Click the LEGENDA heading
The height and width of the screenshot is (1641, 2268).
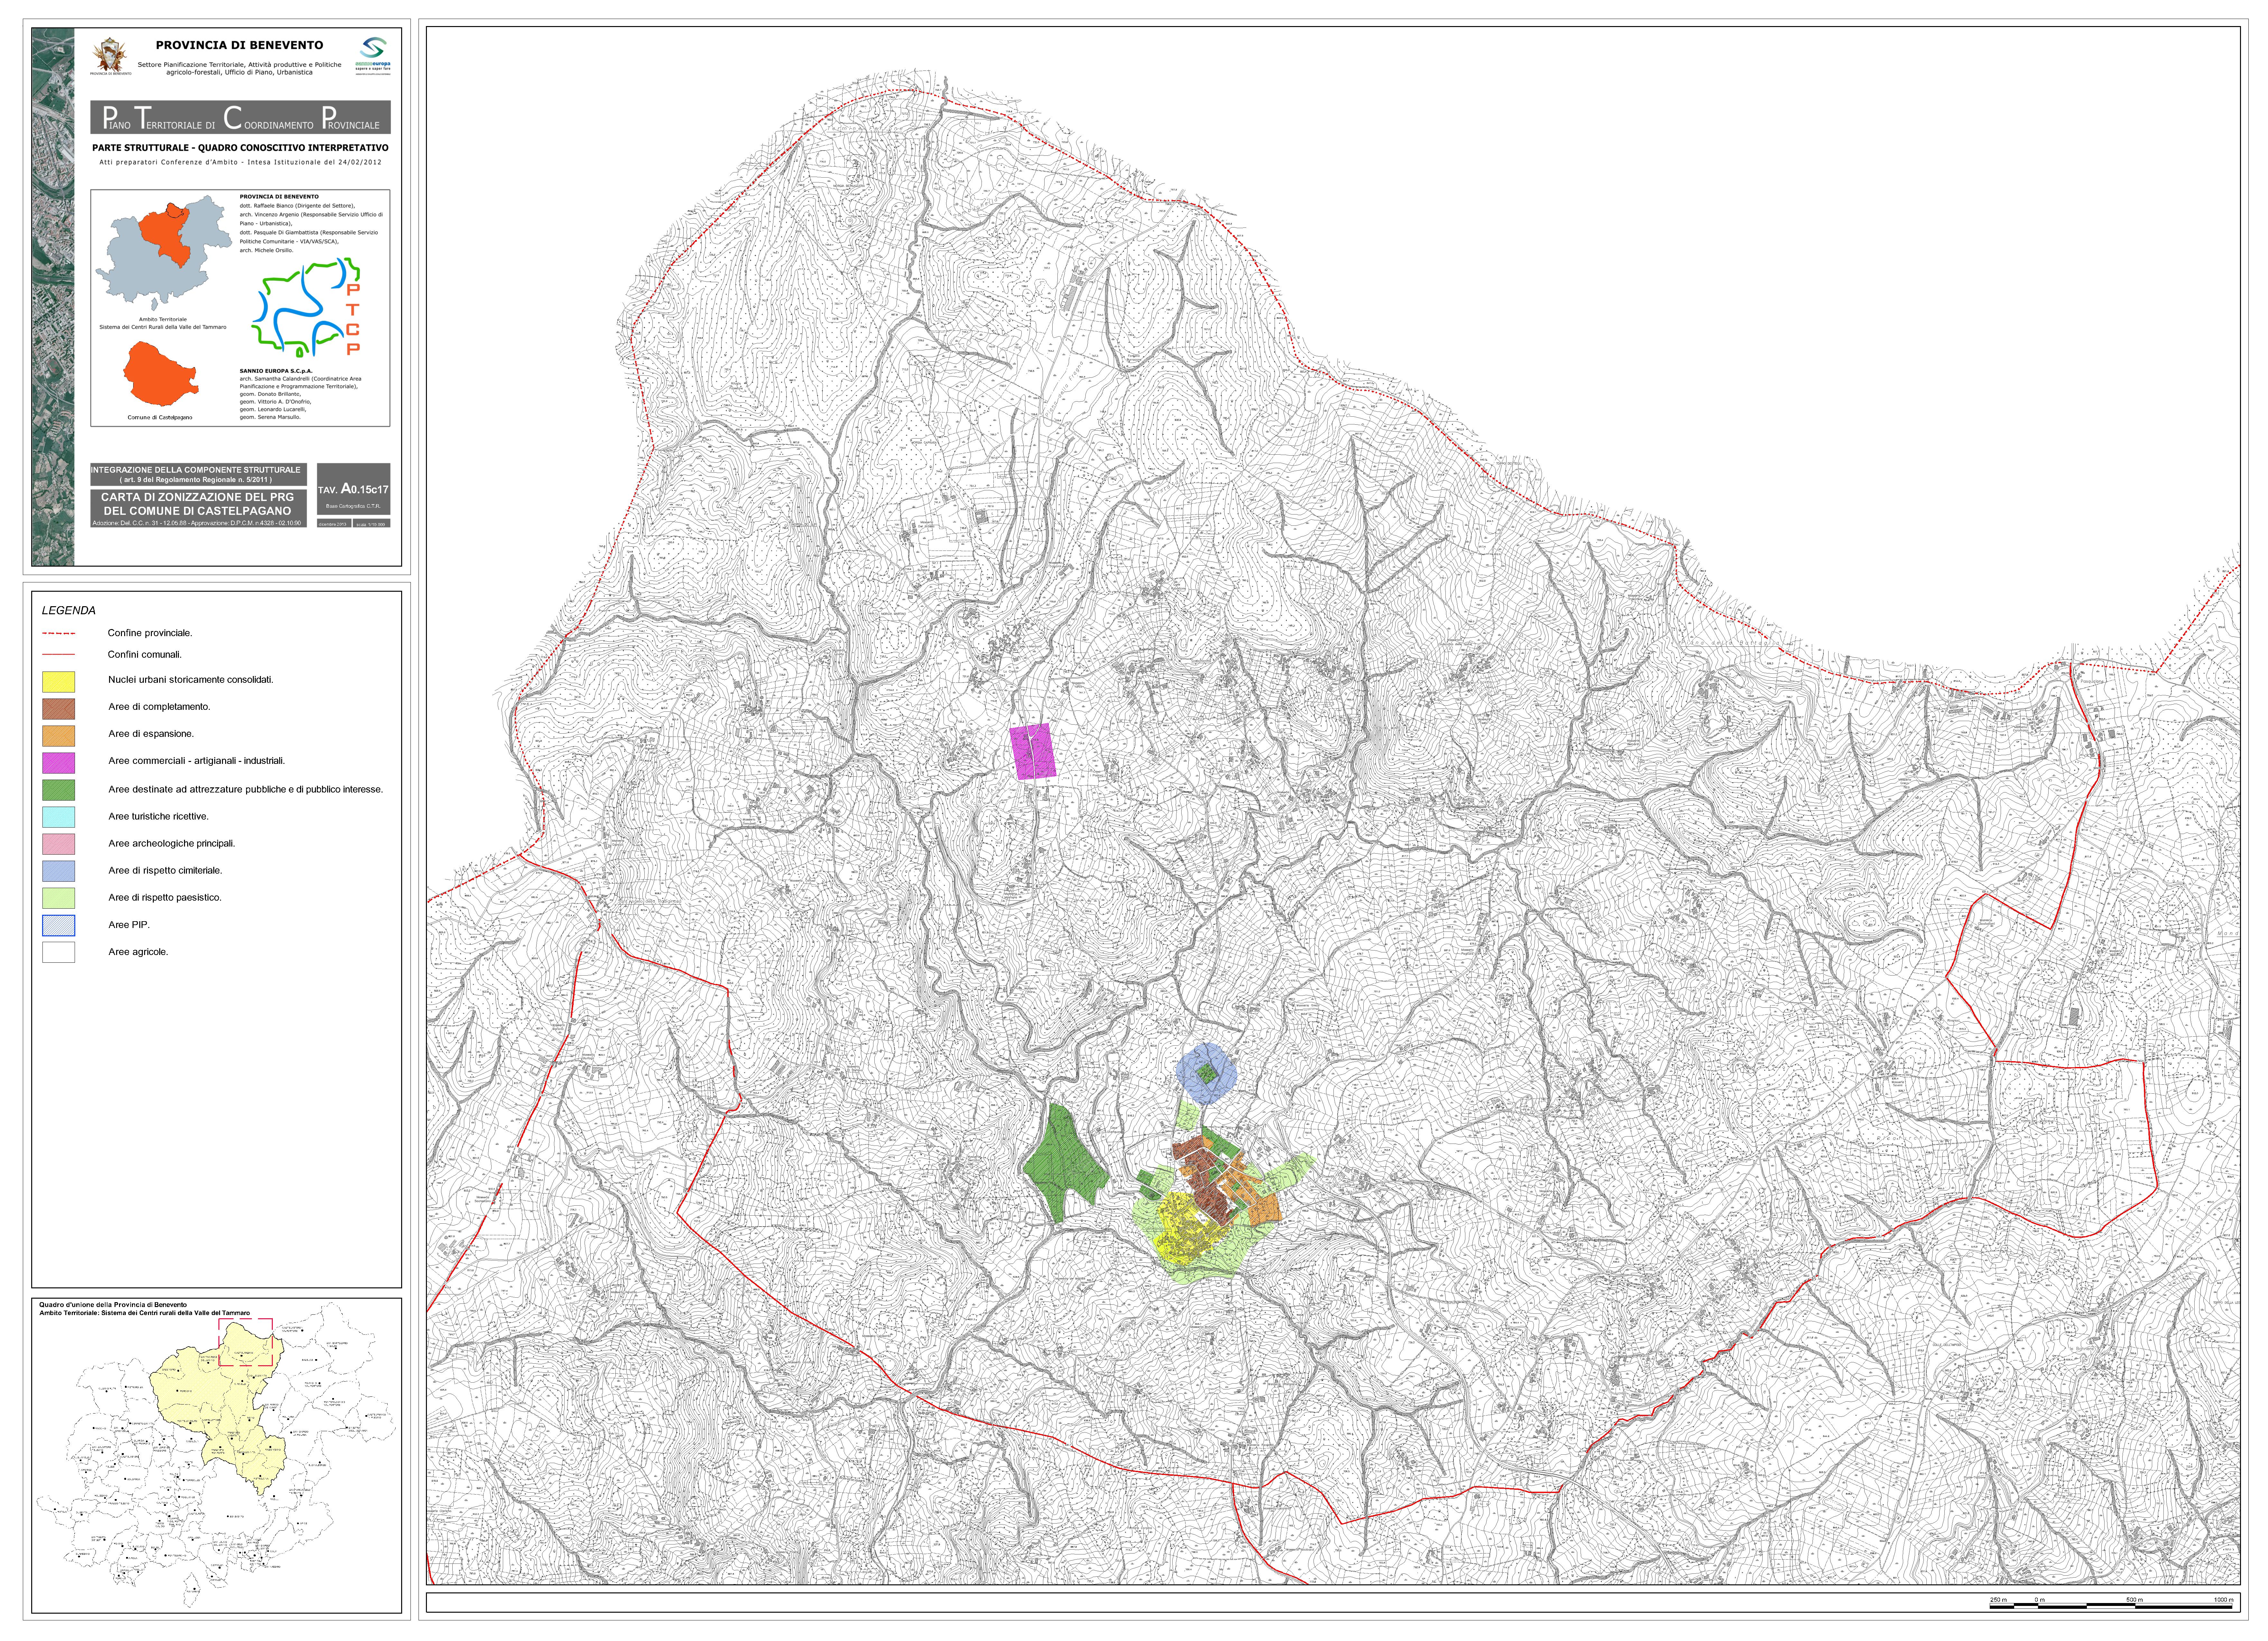click(69, 611)
